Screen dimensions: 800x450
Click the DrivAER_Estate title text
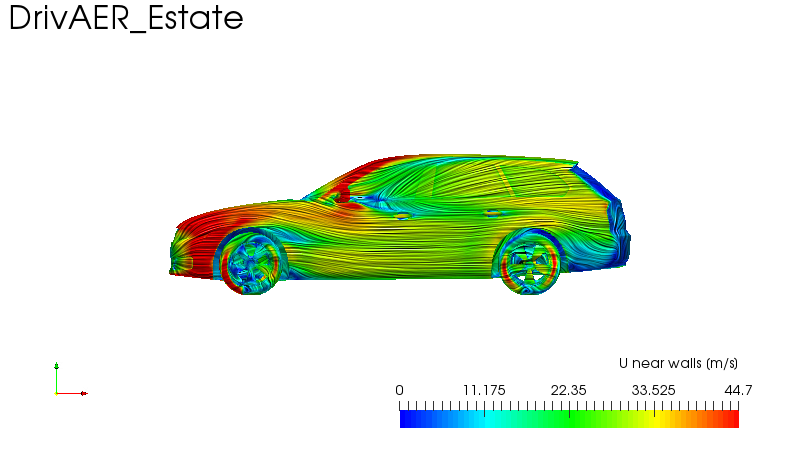point(126,18)
